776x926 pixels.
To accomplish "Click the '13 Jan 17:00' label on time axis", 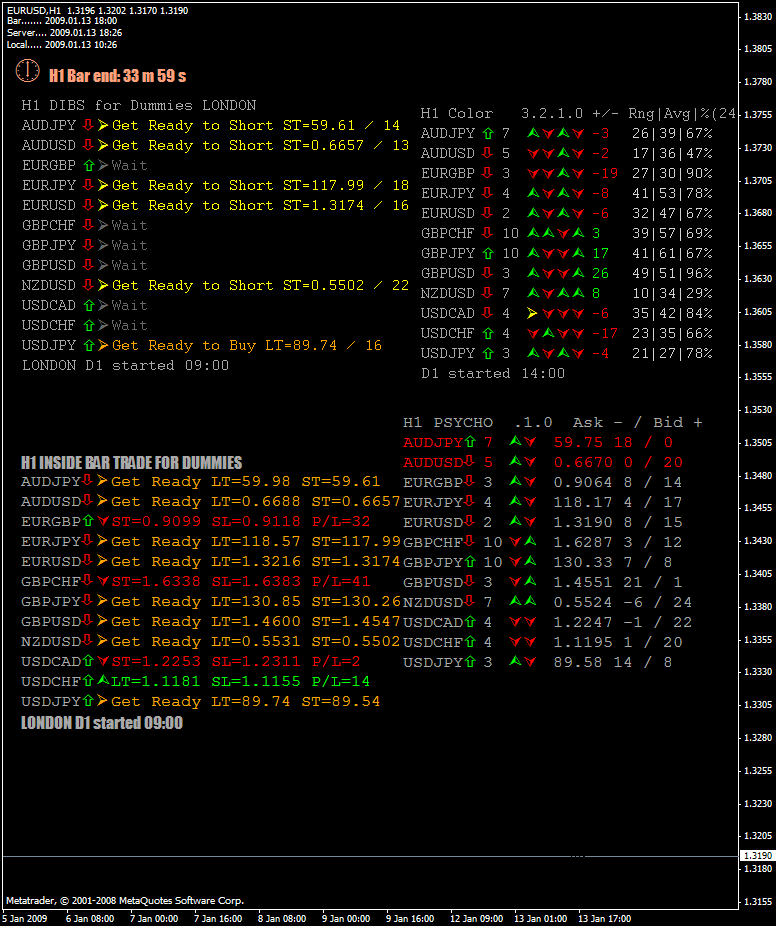I will pos(604,918).
